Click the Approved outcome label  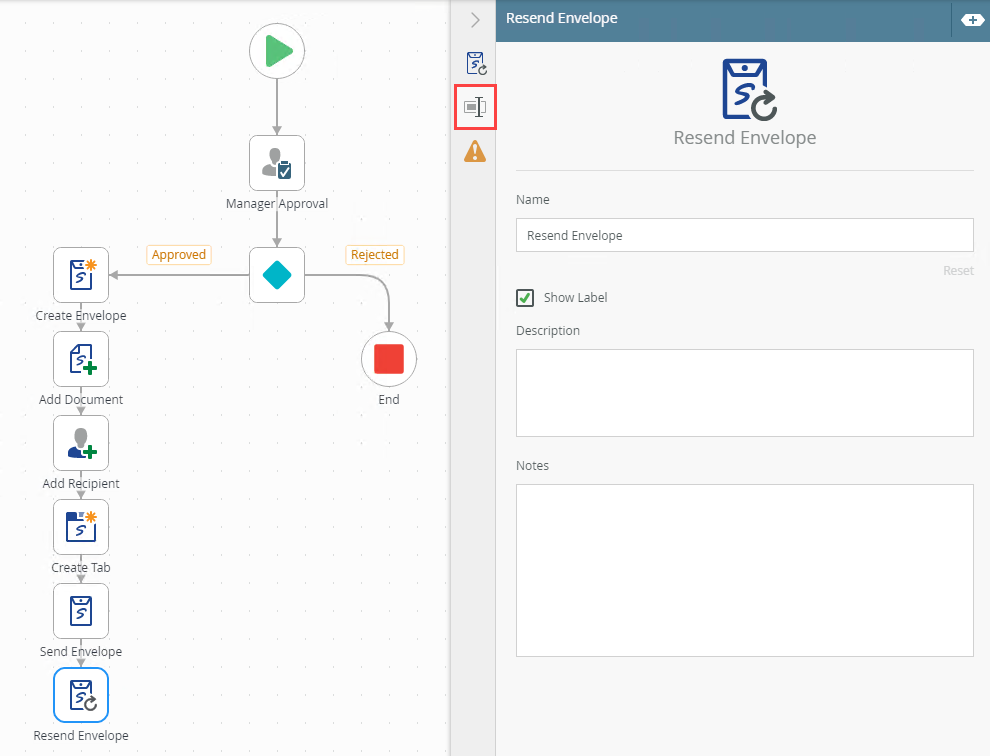(179, 255)
